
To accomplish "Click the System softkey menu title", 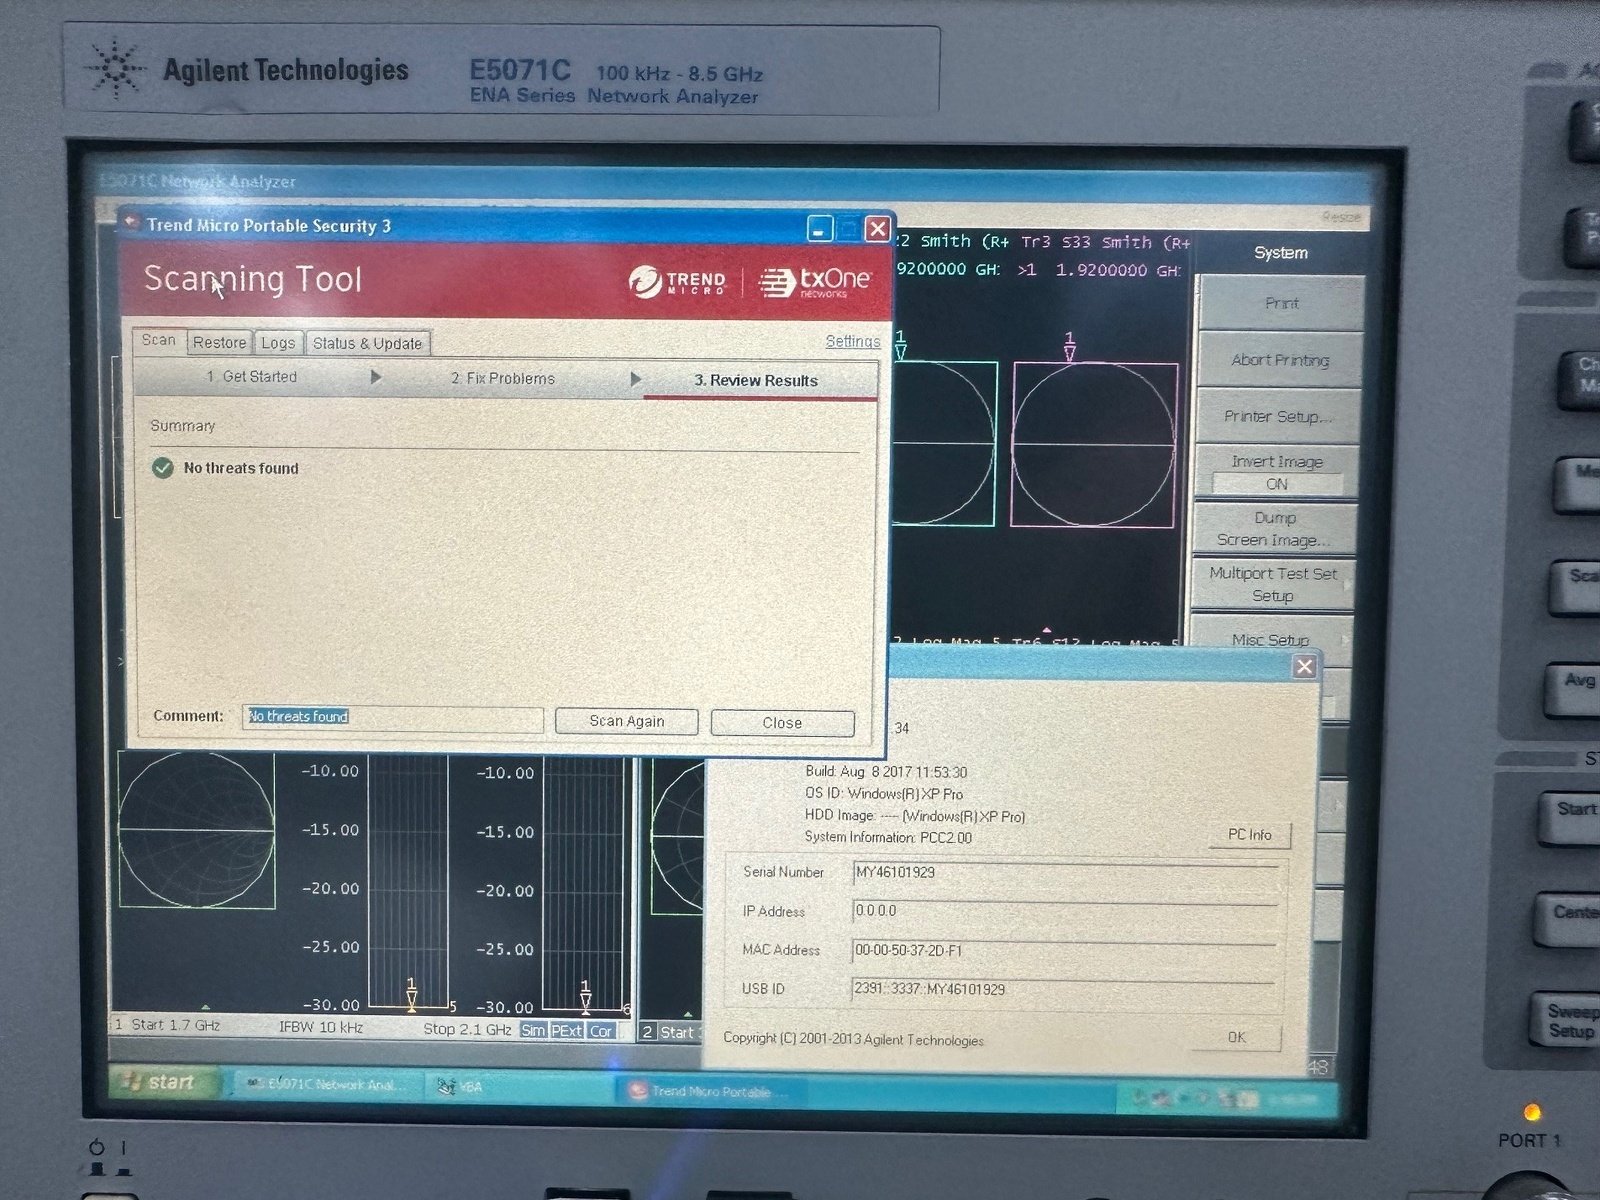I will pos(1280,253).
